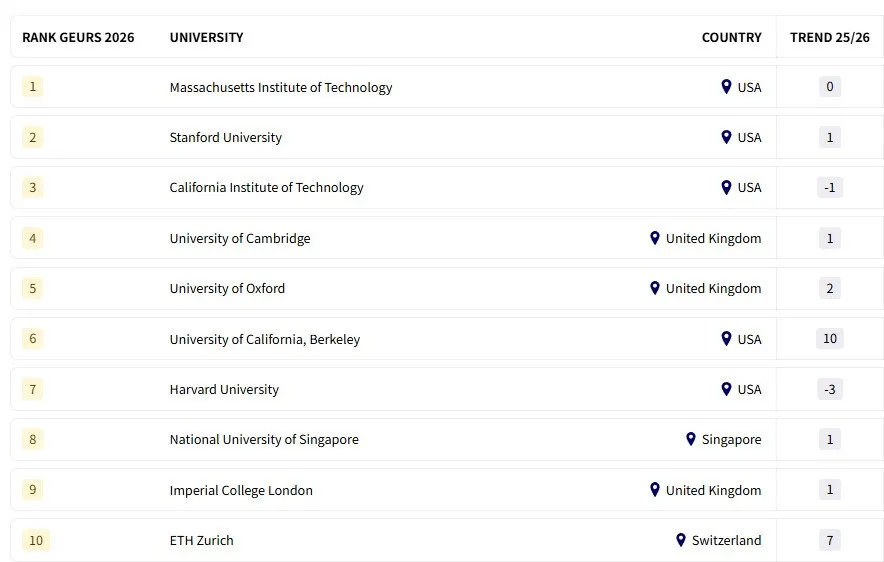Open Massachusetts Institute of Technology entry
Viewport: 884px width, 562px height.
(x=281, y=87)
